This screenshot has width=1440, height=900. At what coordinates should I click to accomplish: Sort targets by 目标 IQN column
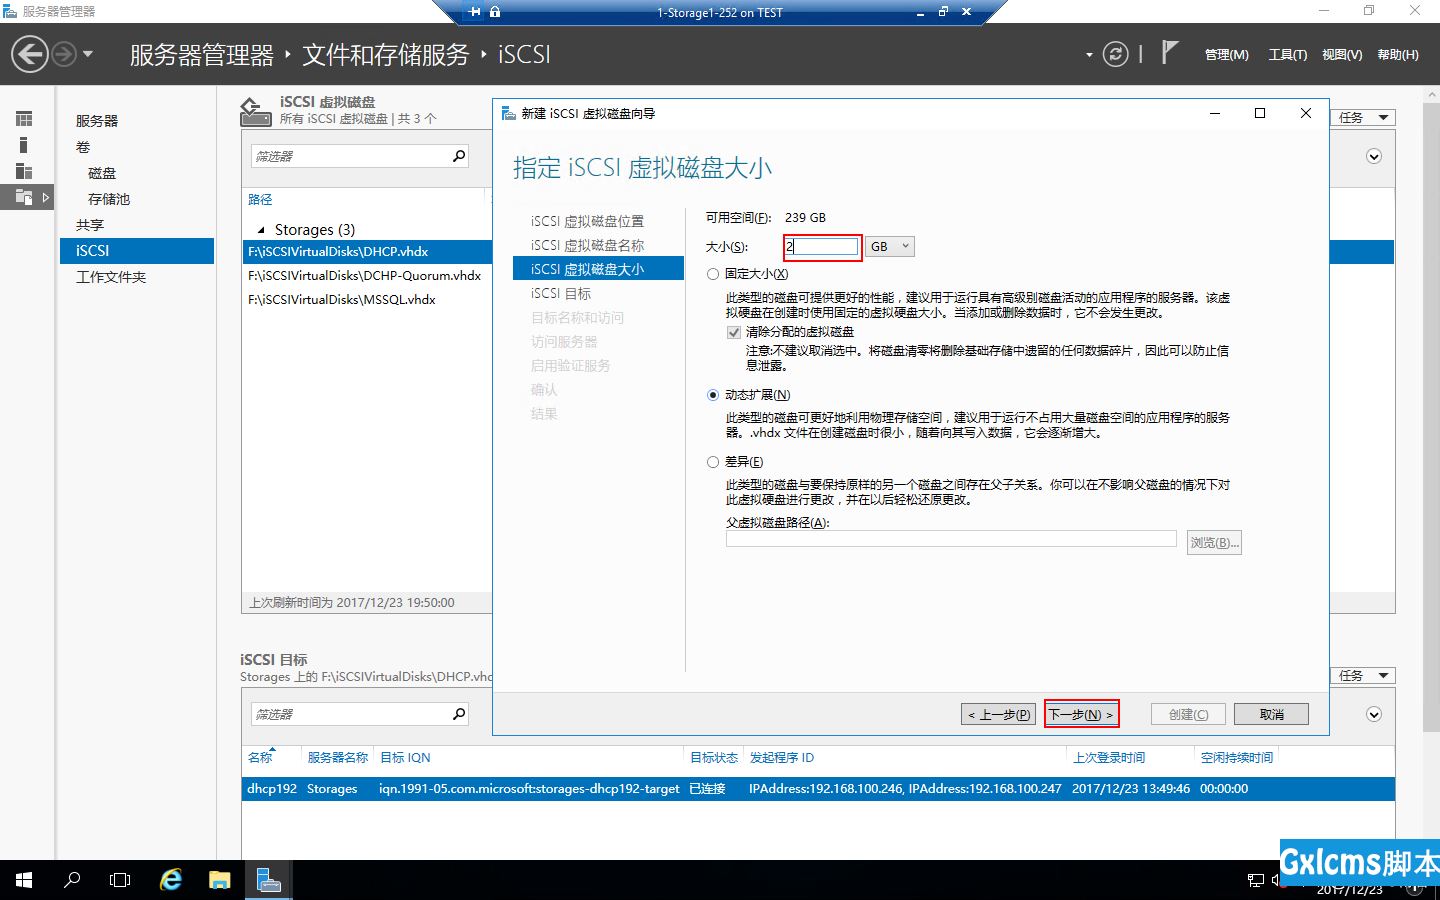405,758
